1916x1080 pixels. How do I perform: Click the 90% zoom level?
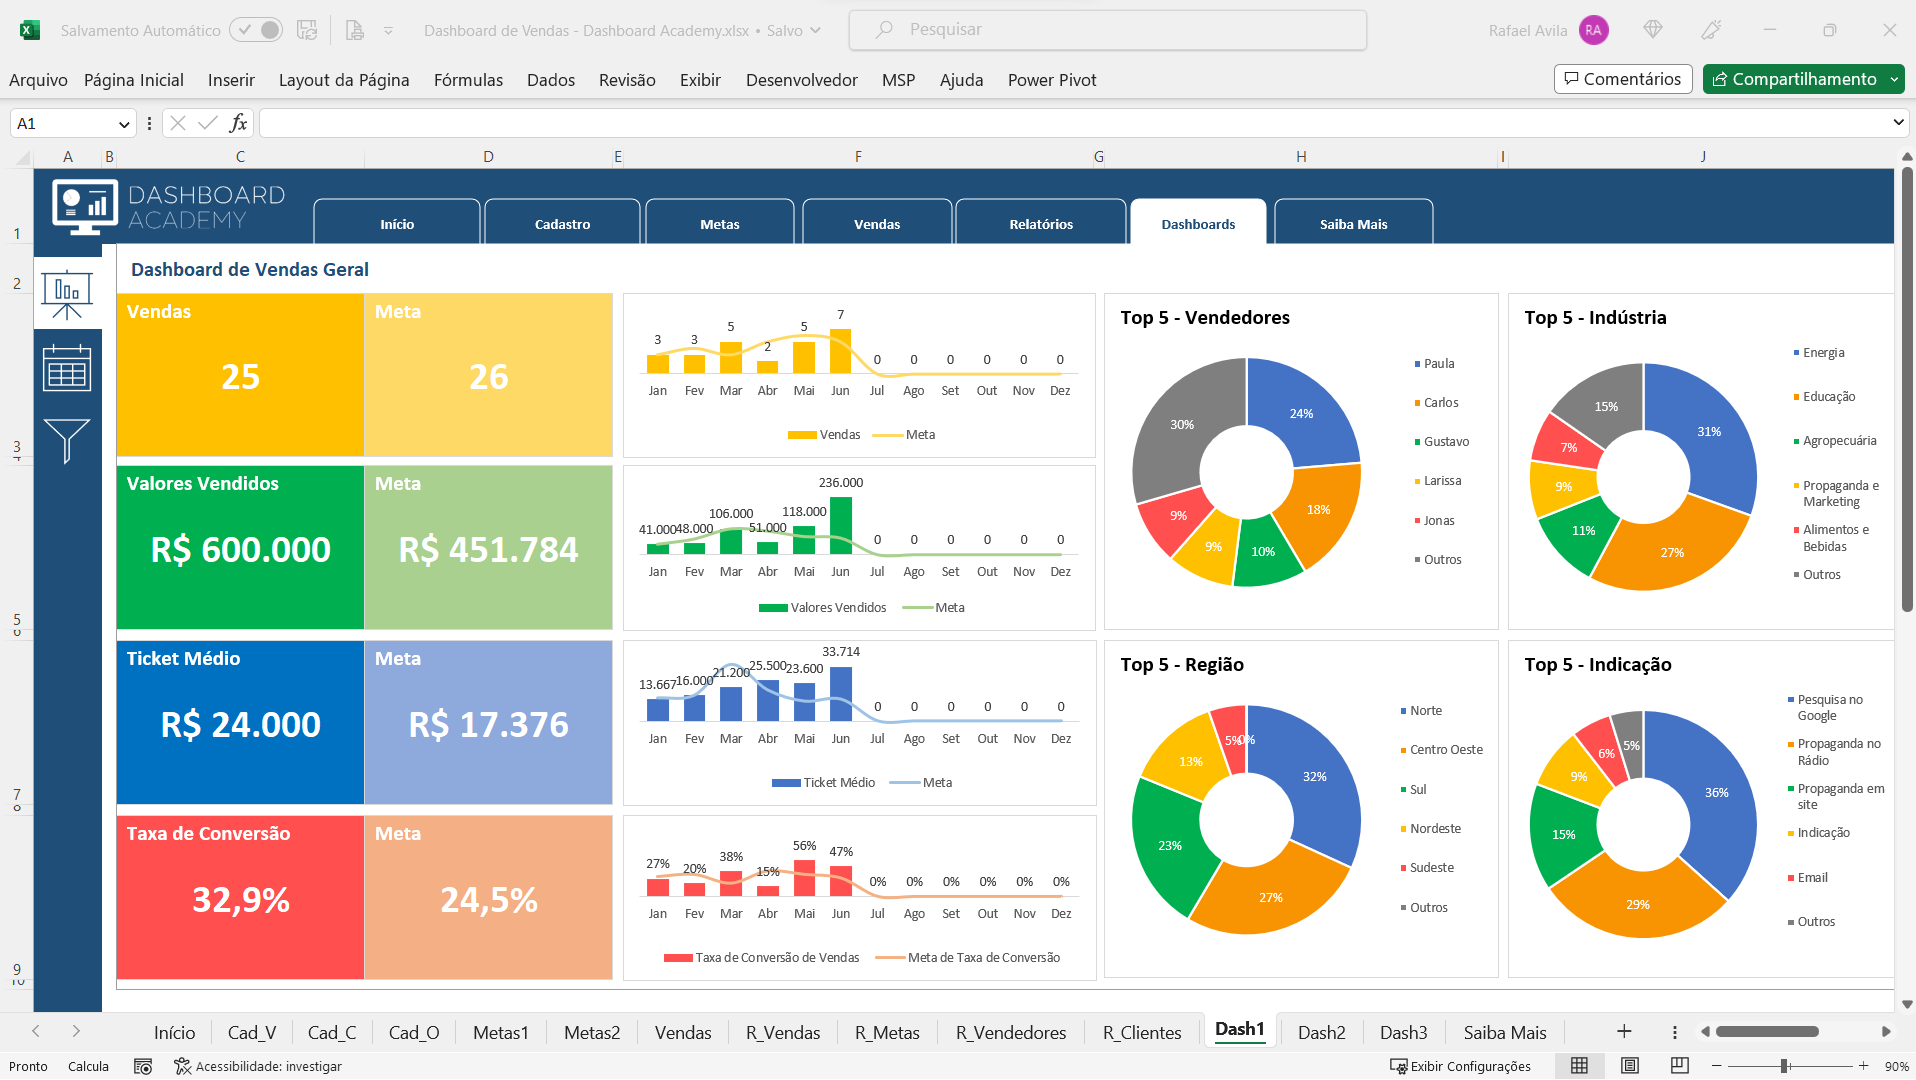click(1896, 1066)
